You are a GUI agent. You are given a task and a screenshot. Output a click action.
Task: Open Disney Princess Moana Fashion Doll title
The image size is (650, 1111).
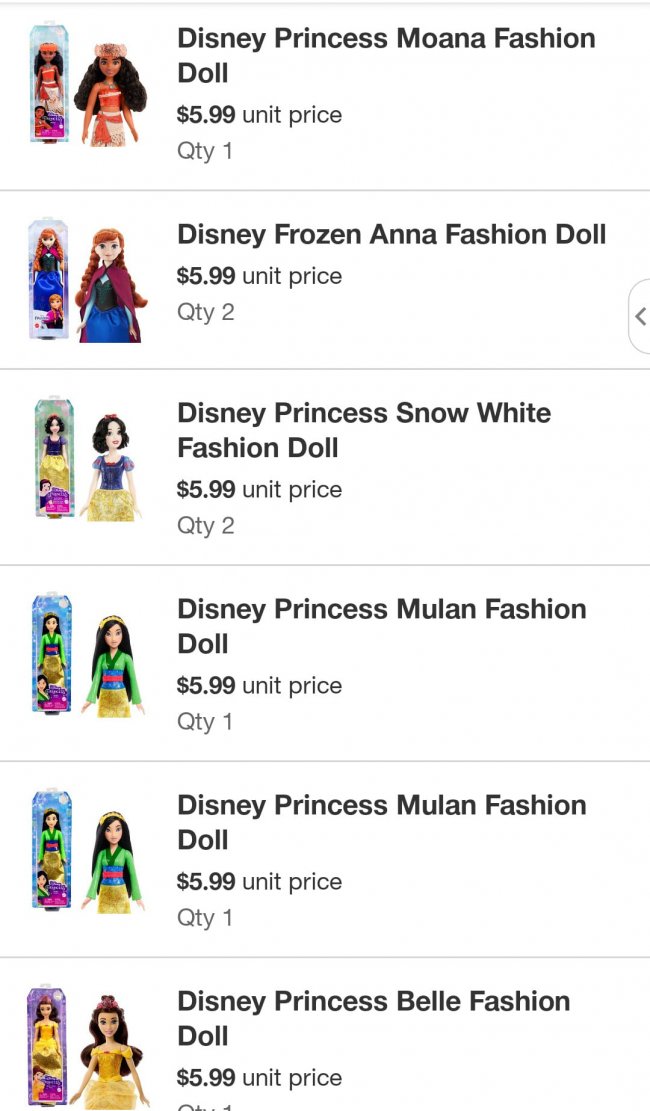[x=385, y=55]
